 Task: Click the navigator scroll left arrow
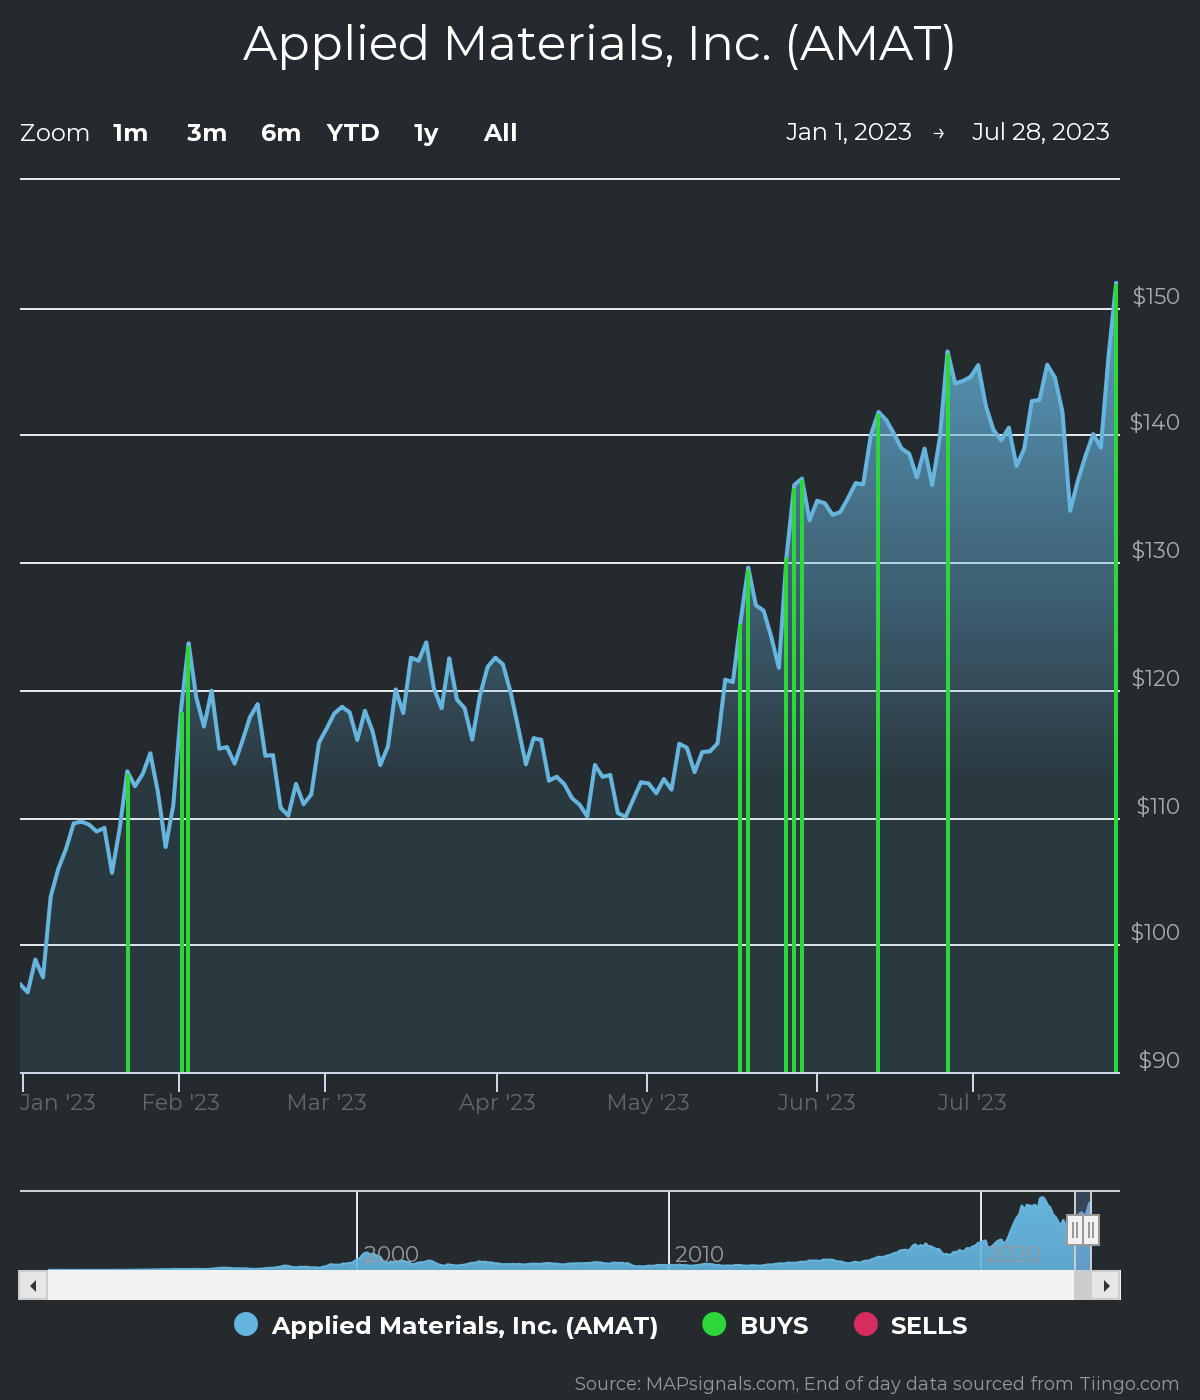point(33,1285)
